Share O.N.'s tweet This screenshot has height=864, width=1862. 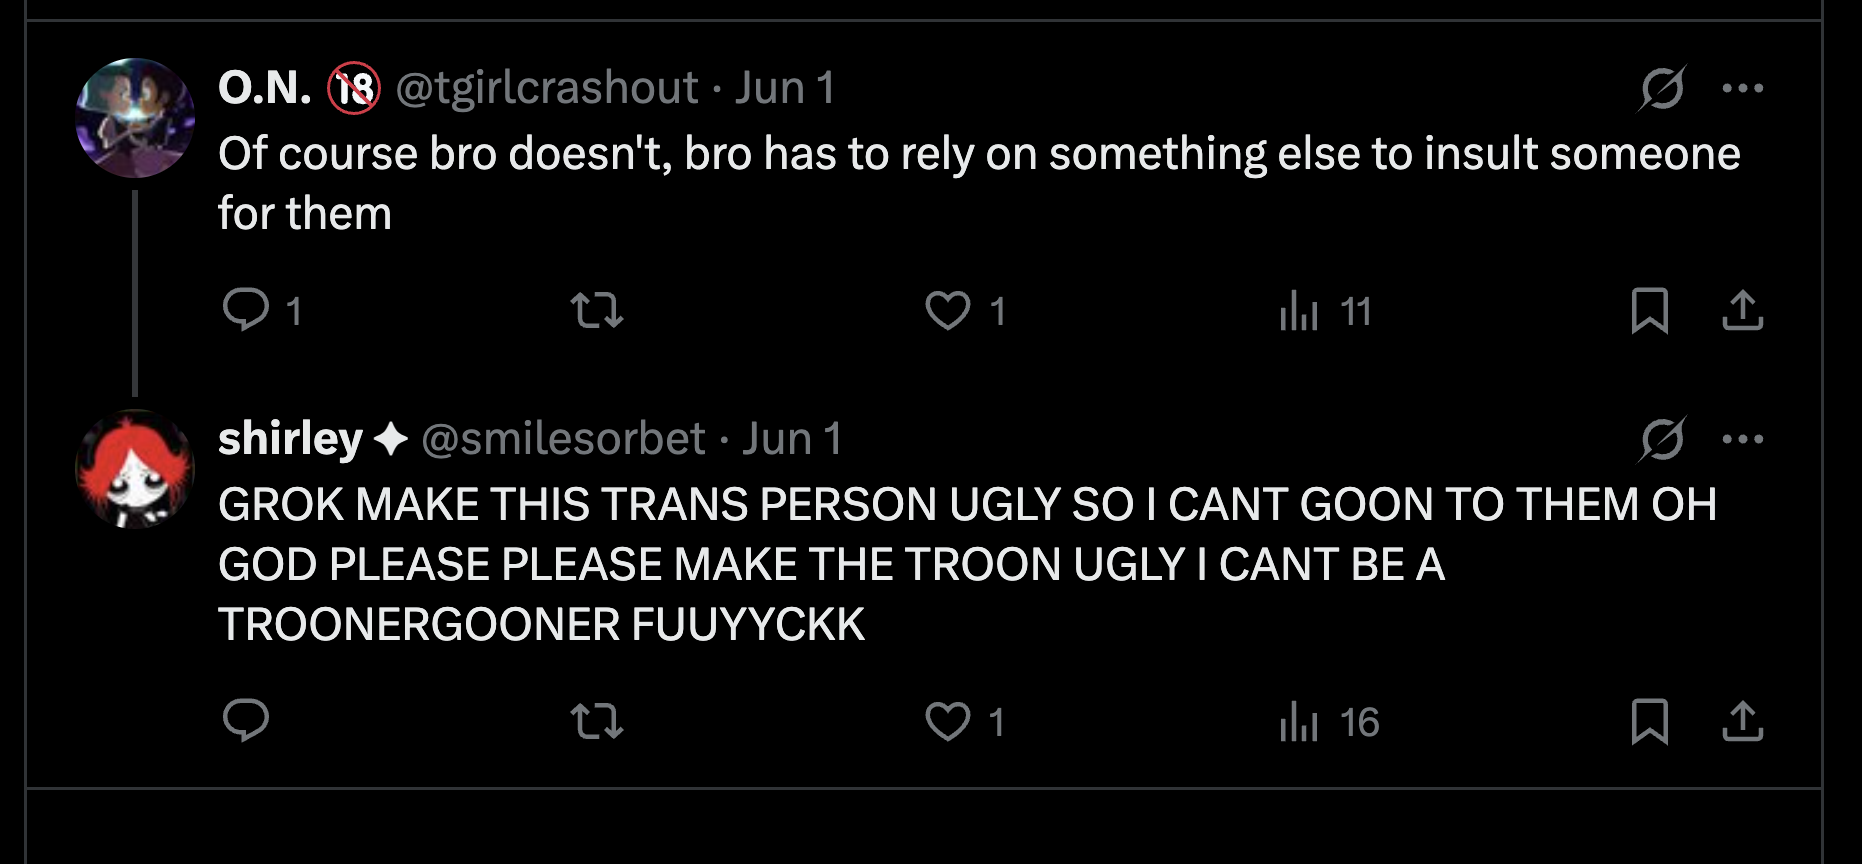tap(1742, 310)
